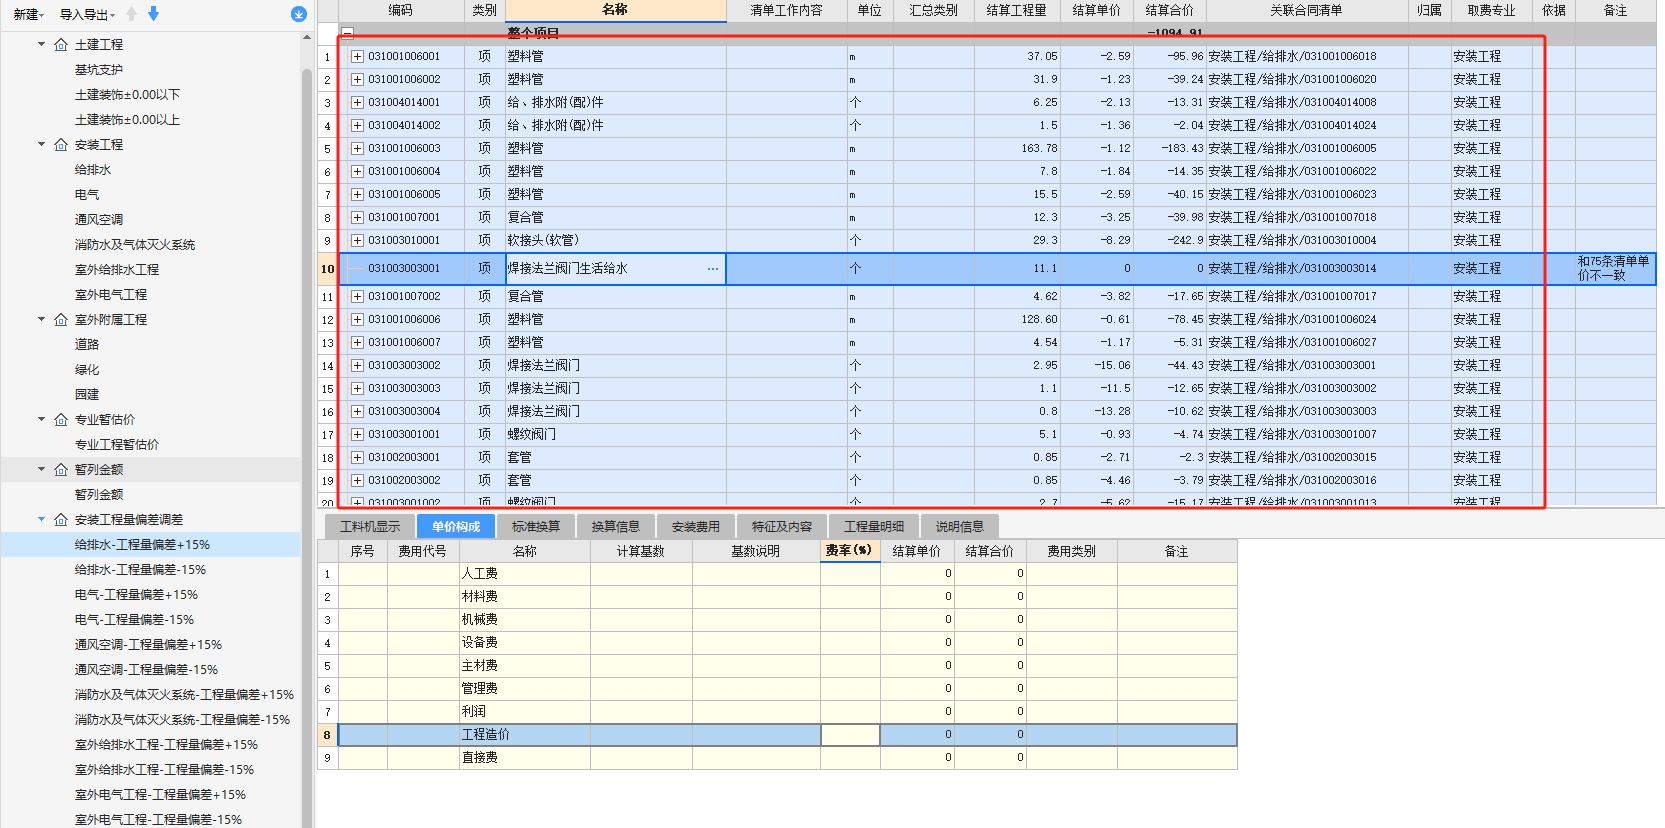Expand row 031004014001 plus icon
This screenshot has width=1665, height=828.
point(357,102)
